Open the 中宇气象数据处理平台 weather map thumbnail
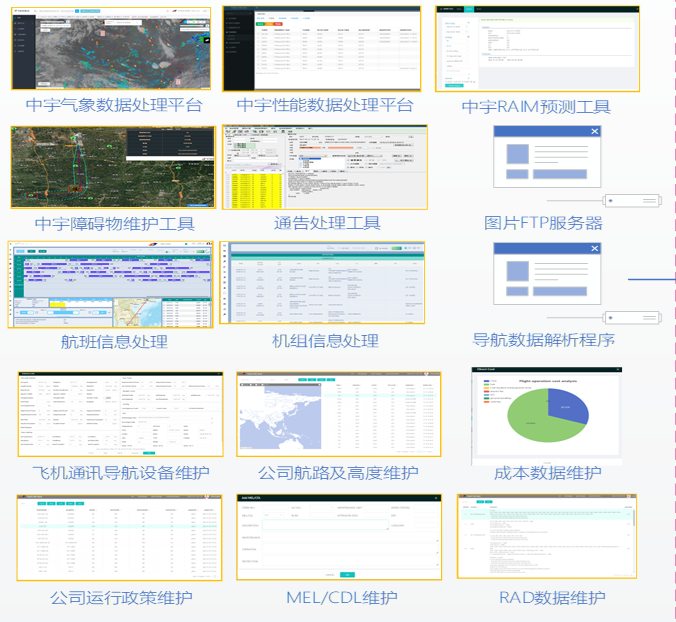This screenshot has width=676, height=622. click(112, 47)
